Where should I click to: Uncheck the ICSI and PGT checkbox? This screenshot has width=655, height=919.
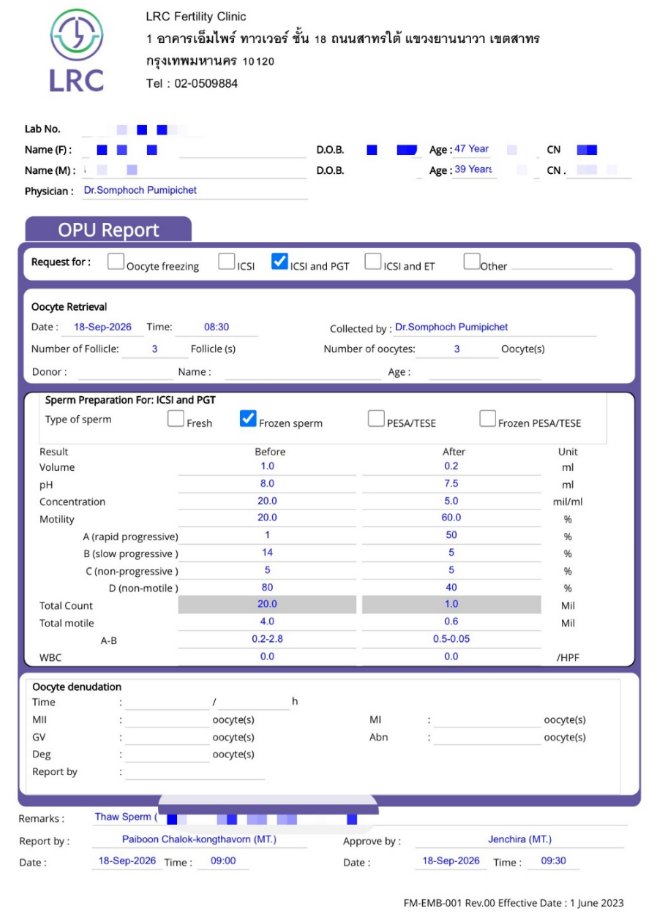click(279, 261)
